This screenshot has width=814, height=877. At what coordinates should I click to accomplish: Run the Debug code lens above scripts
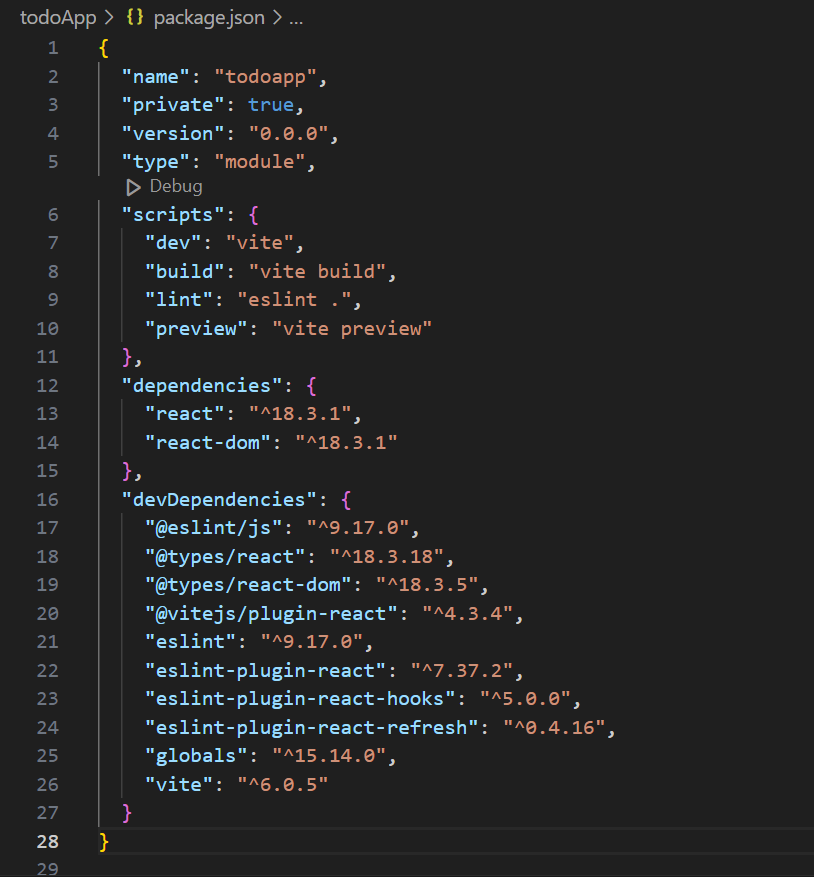[176, 186]
